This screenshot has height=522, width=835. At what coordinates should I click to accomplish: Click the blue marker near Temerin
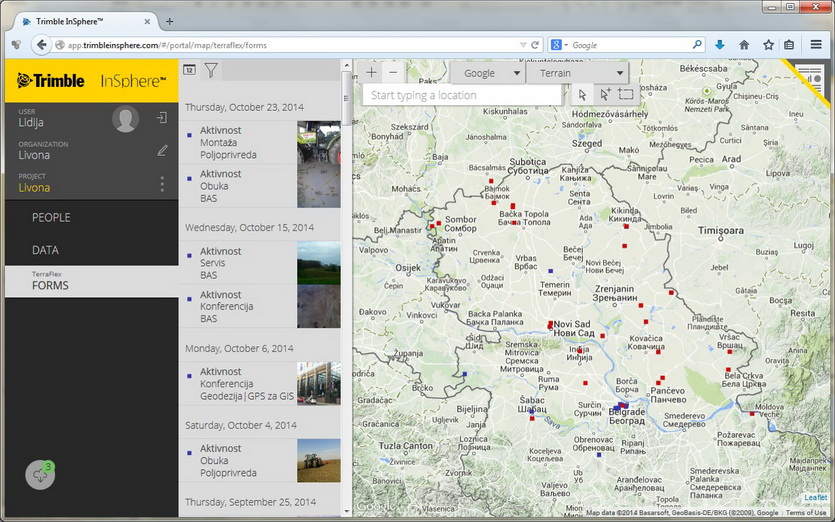coord(551,271)
